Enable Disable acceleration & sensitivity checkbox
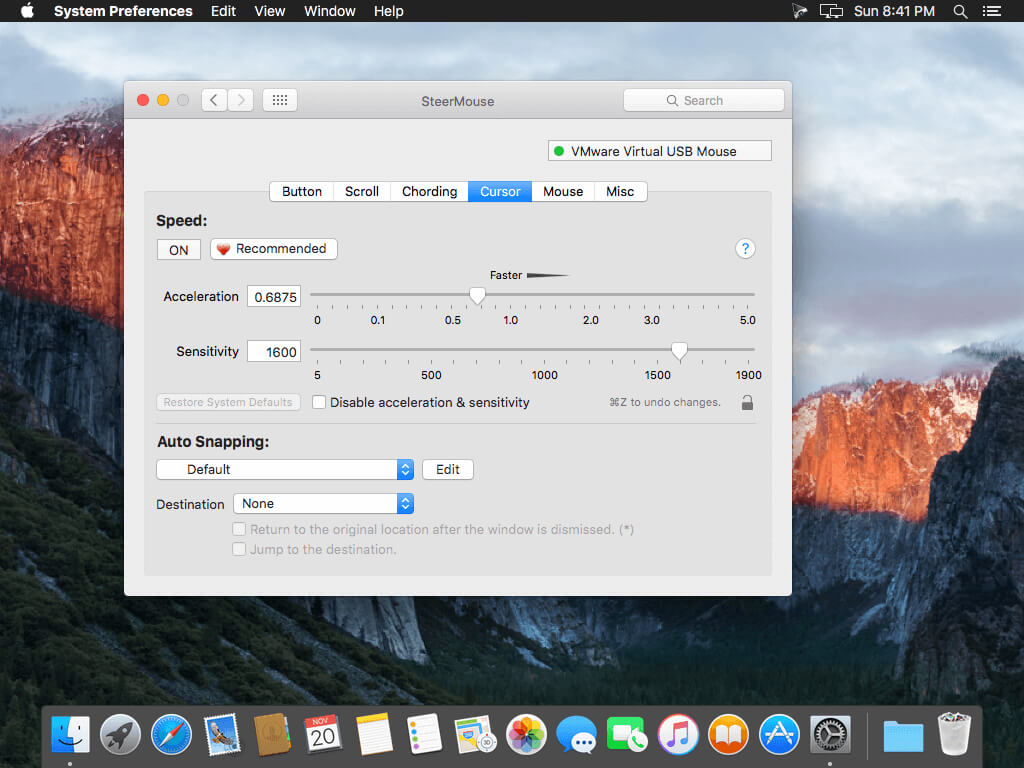Image resolution: width=1024 pixels, height=768 pixels. (319, 402)
